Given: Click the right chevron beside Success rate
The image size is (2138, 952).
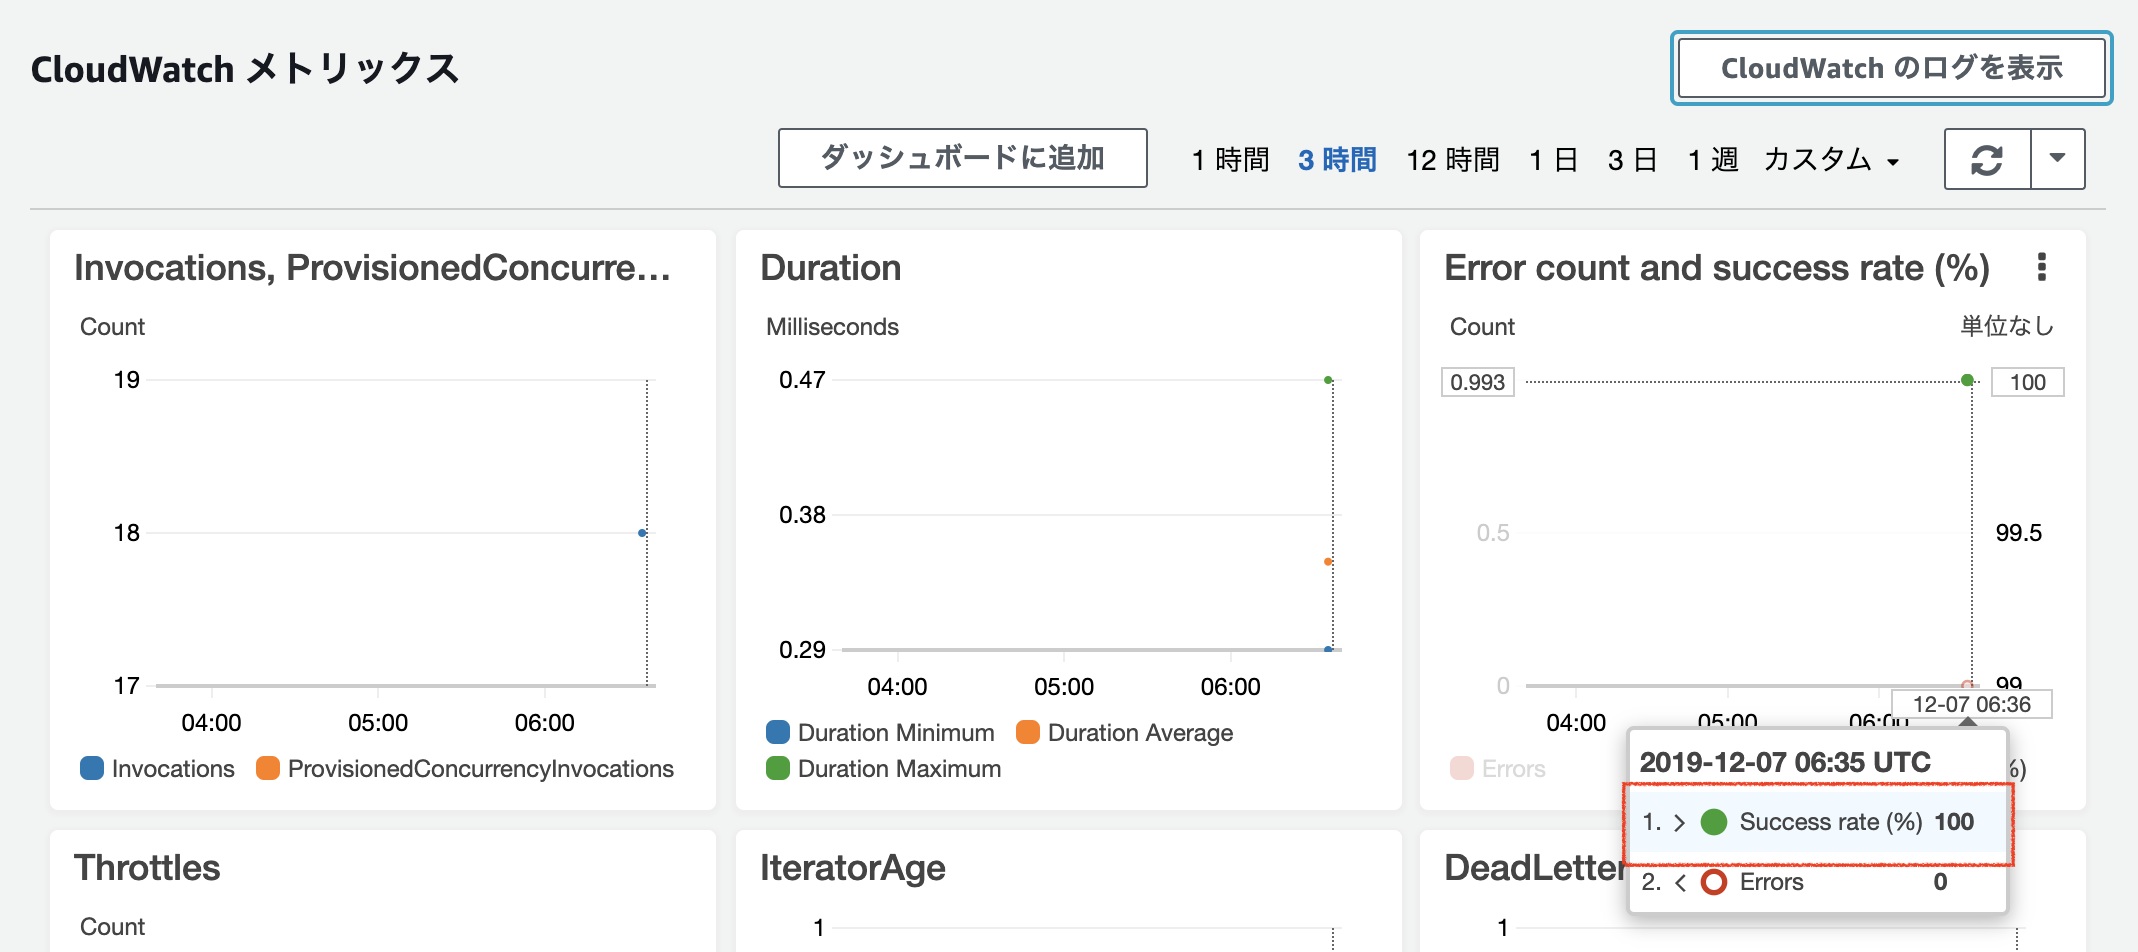Looking at the screenshot, I should point(1680,823).
